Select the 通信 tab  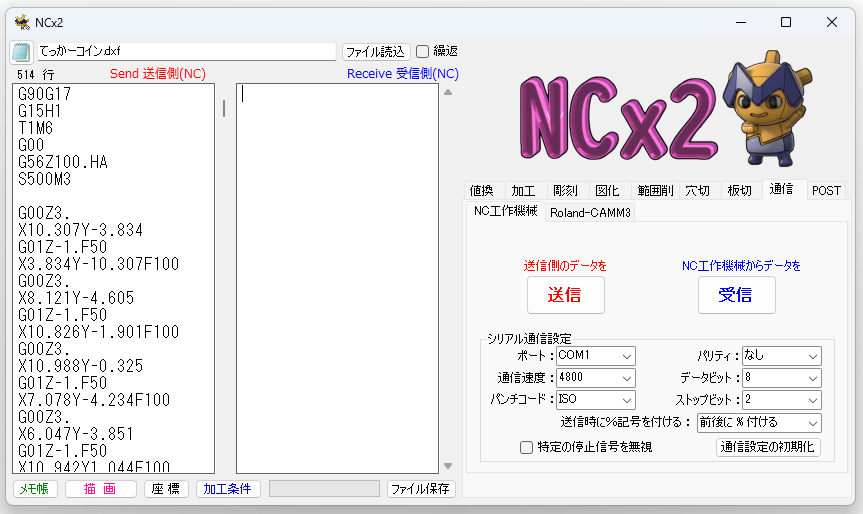(x=782, y=189)
